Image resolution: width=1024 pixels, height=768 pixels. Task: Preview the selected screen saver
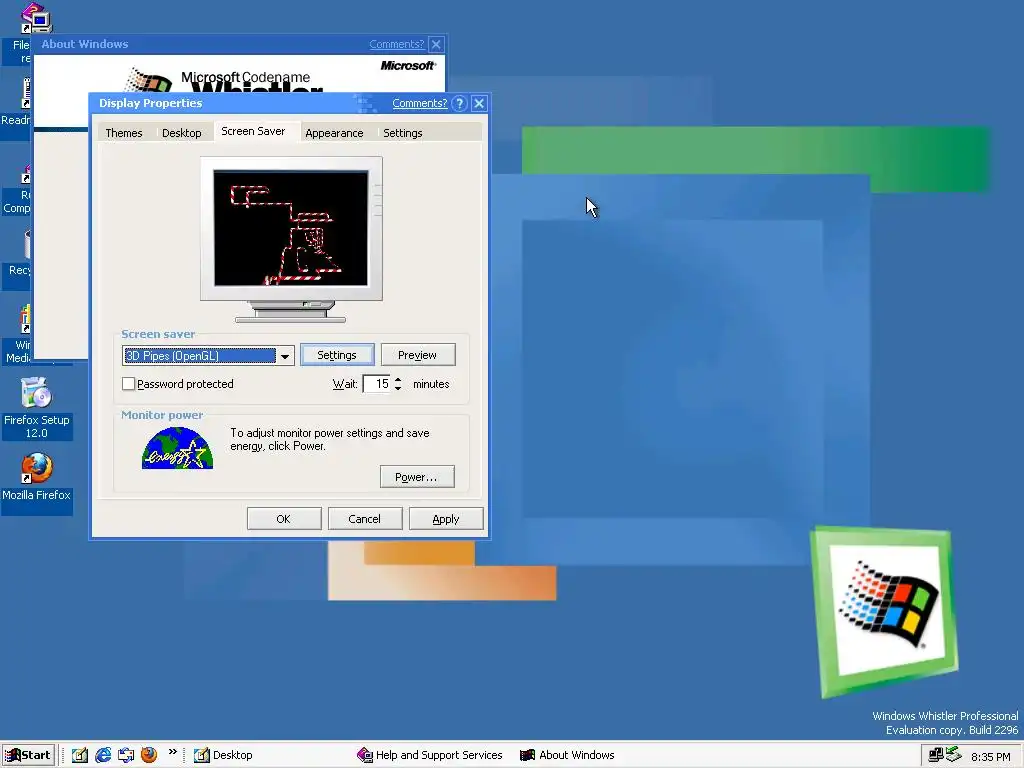(418, 355)
